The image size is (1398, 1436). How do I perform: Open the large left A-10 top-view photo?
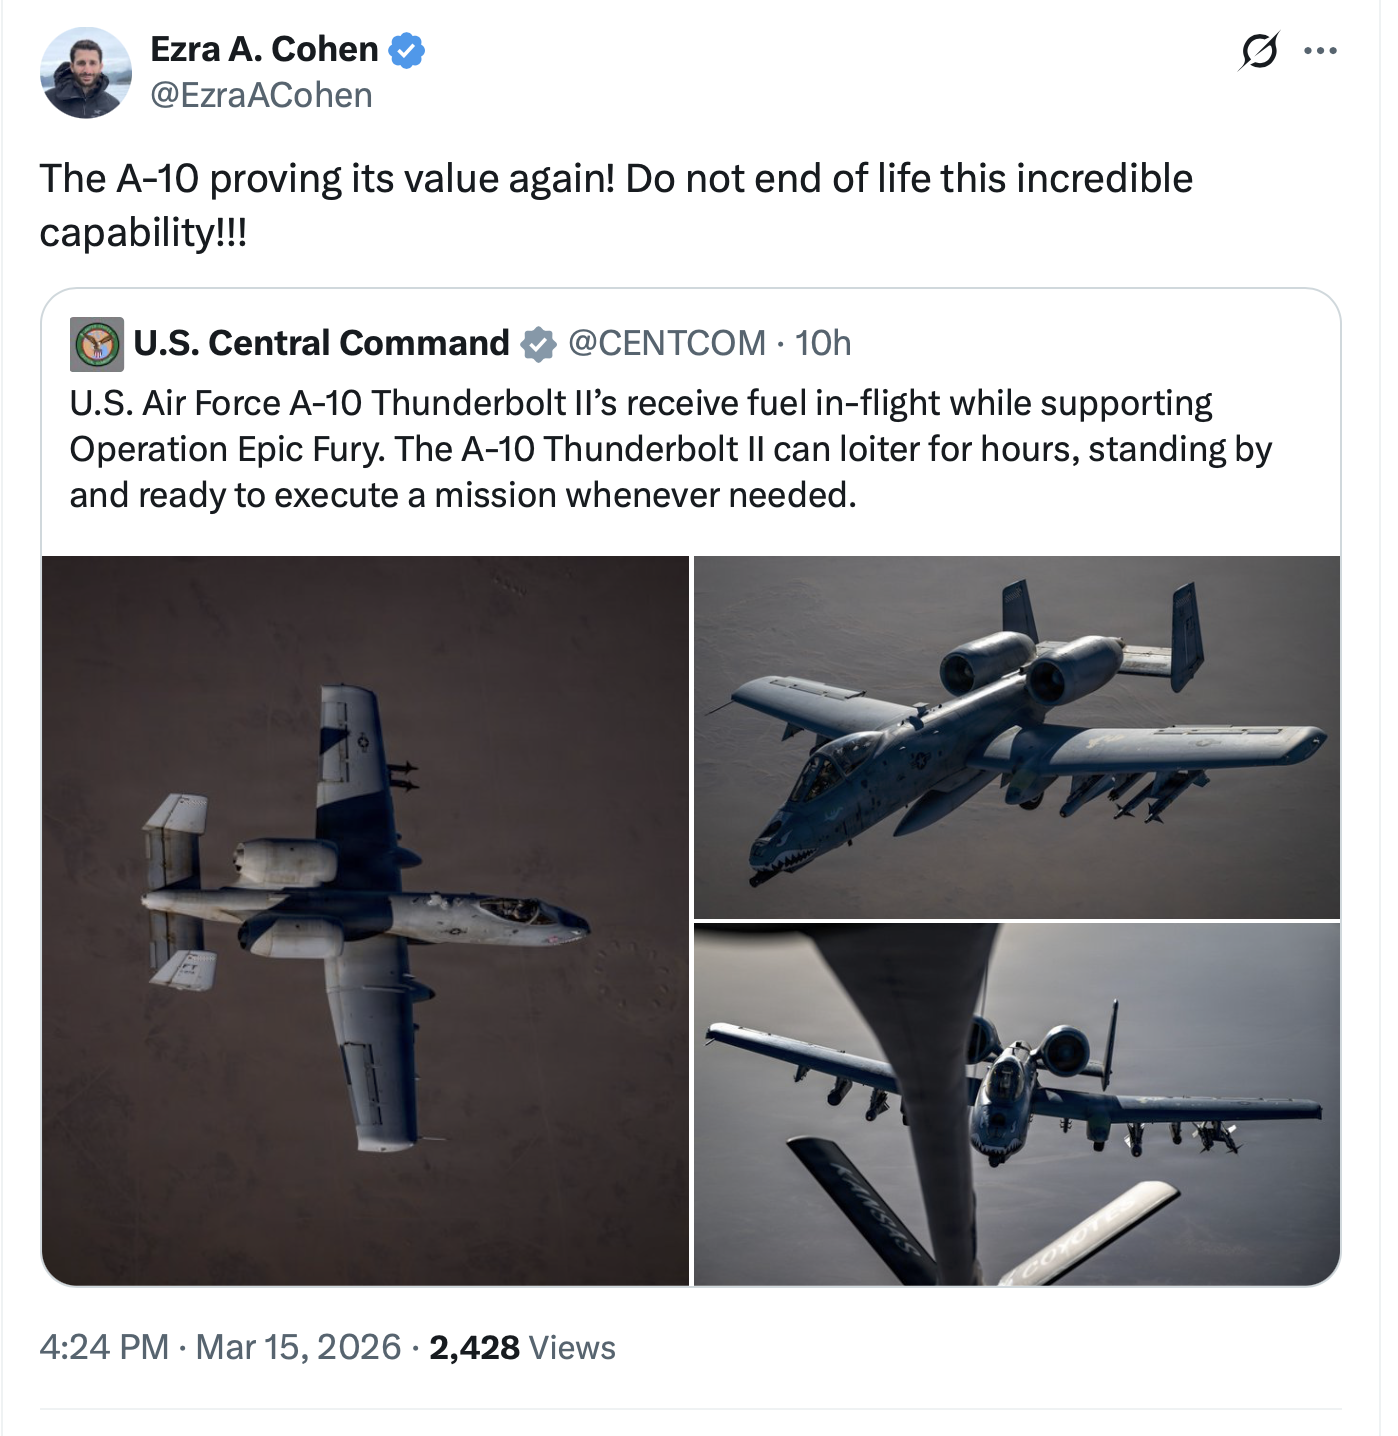coord(365,920)
